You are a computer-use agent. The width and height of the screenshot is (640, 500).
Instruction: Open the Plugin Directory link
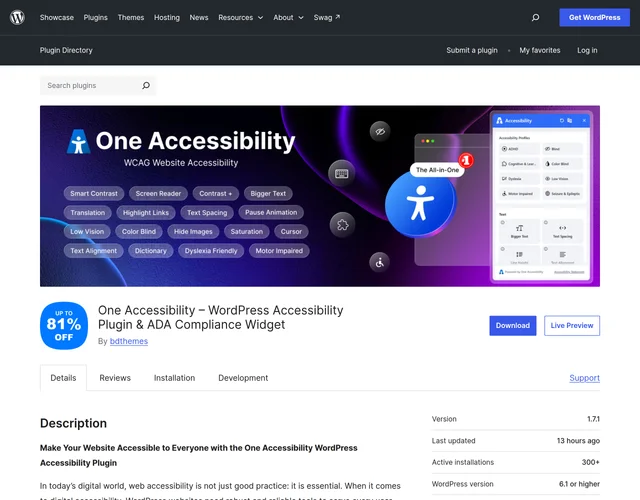click(66, 50)
